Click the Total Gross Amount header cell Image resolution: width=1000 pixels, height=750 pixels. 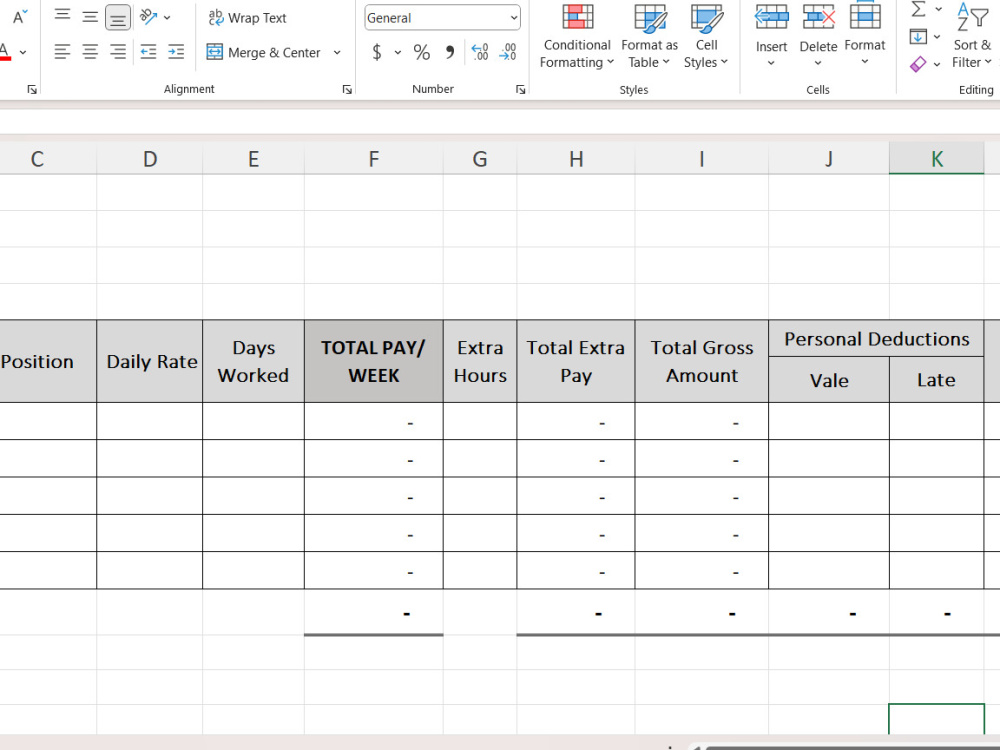click(x=702, y=362)
